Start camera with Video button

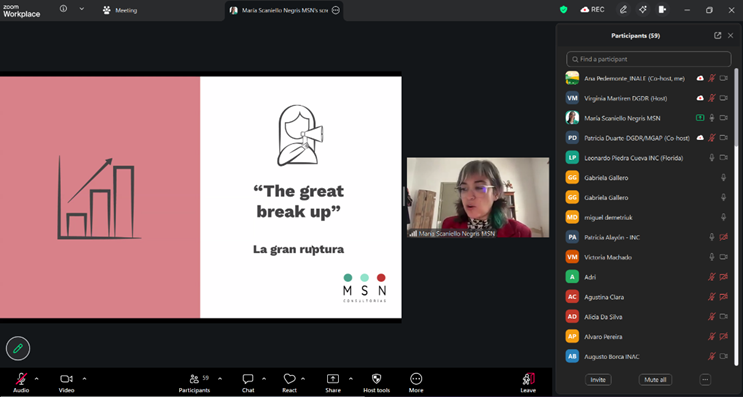tap(66, 383)
